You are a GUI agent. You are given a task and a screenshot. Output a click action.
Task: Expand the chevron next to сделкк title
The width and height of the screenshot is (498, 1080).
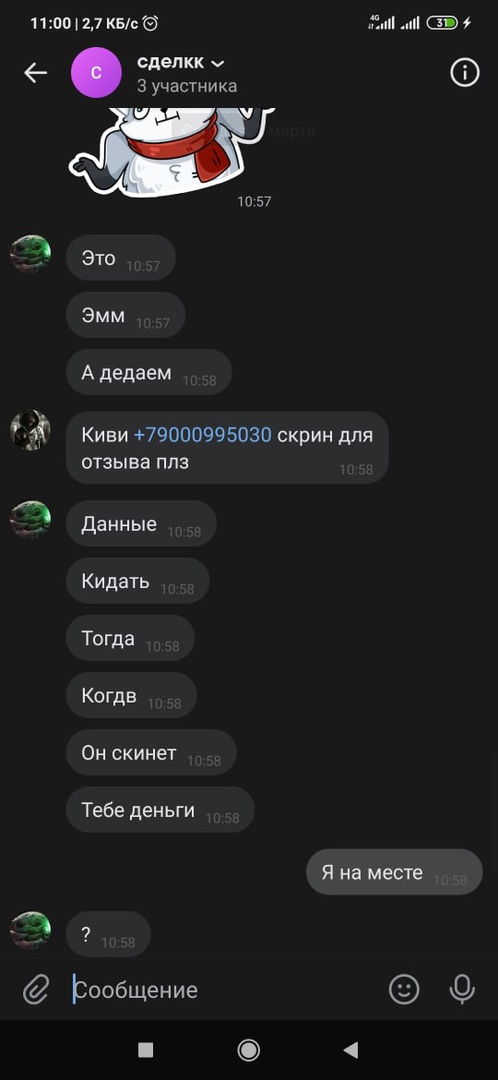click(x=217, y=63)
